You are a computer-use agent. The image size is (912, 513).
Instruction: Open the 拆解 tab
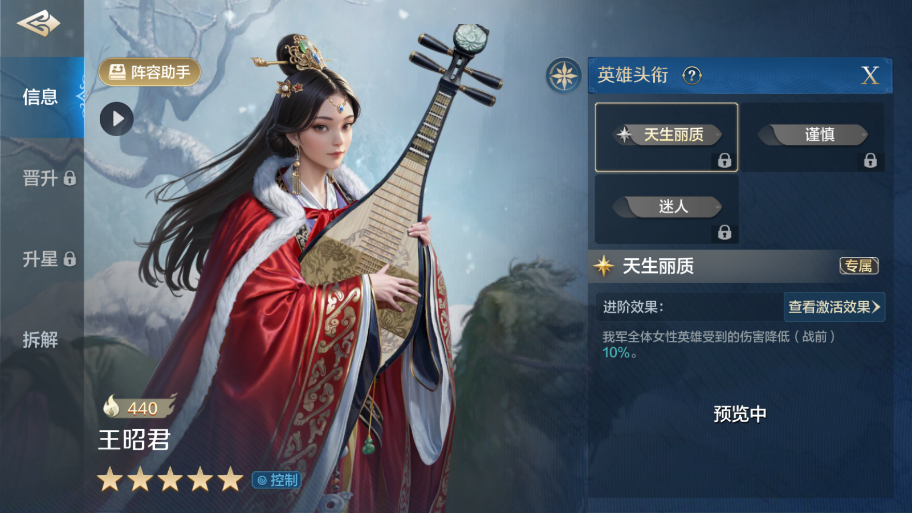[x=40, y=340]
